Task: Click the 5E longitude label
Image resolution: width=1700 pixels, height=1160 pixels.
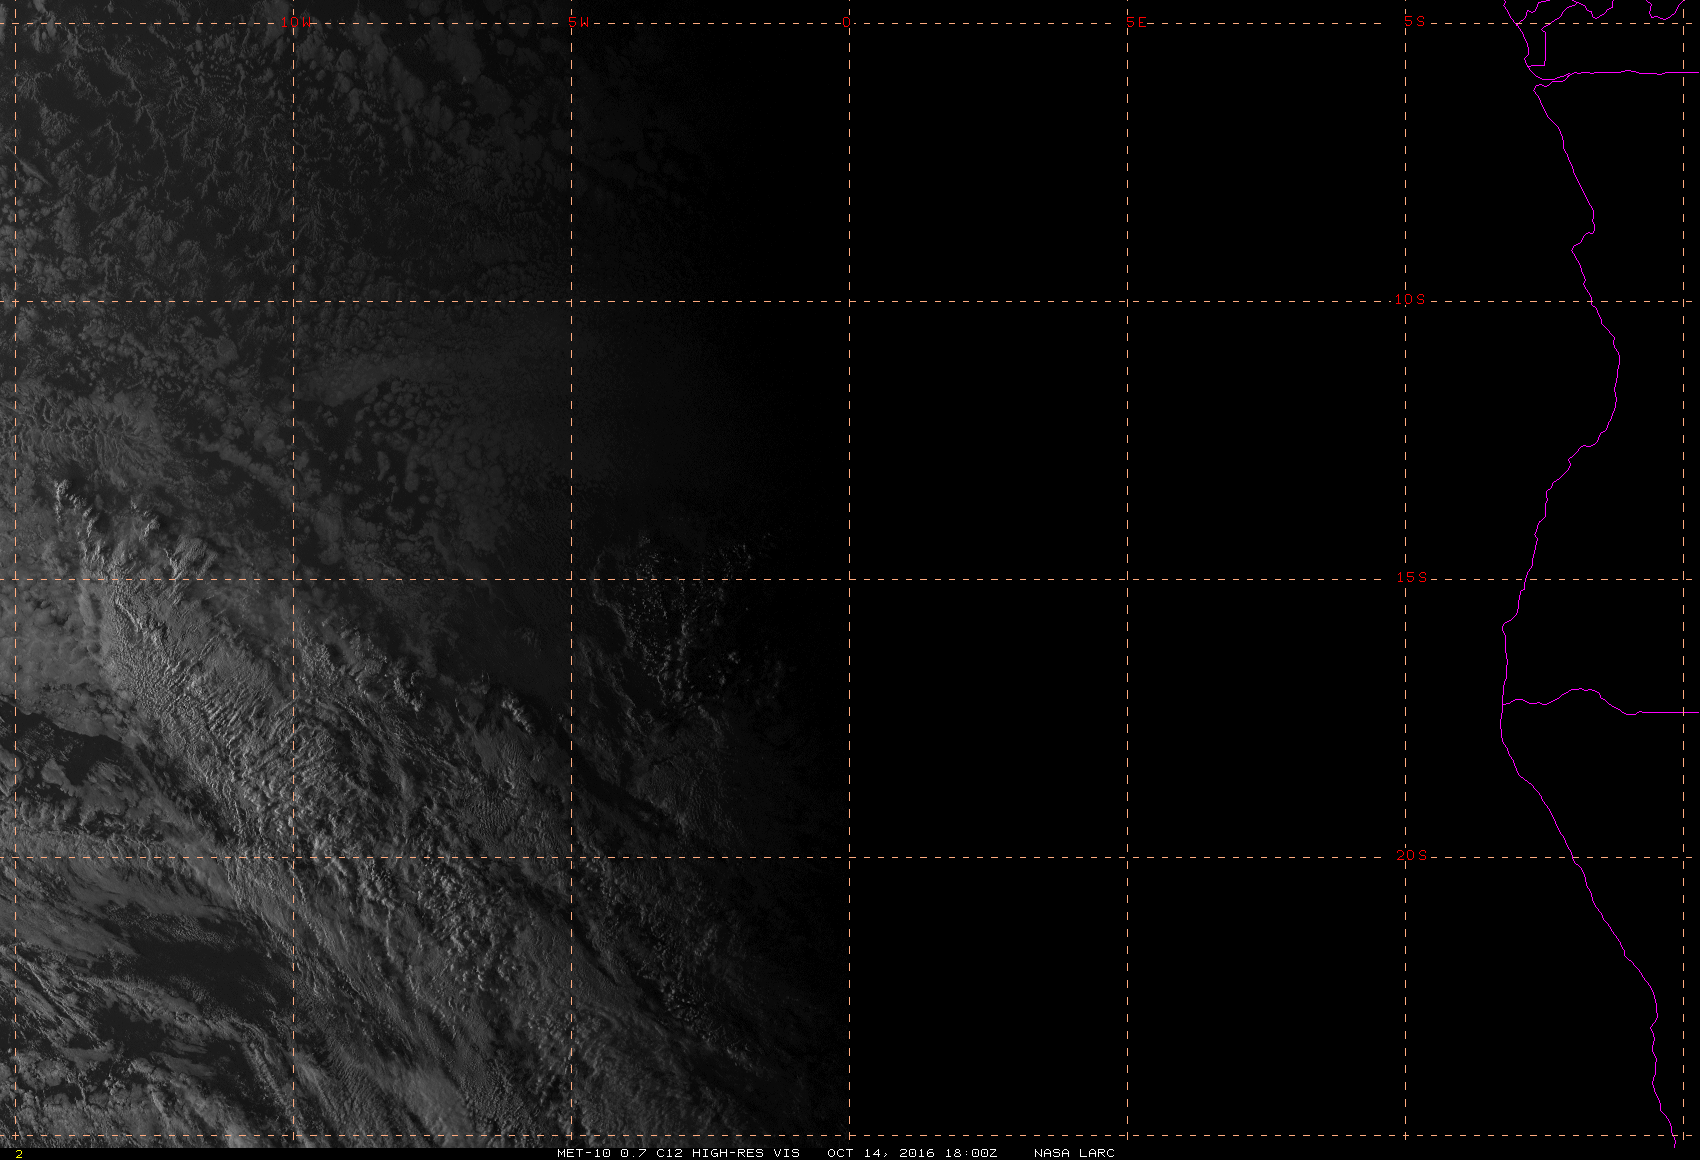Action: pos(1137,22)
